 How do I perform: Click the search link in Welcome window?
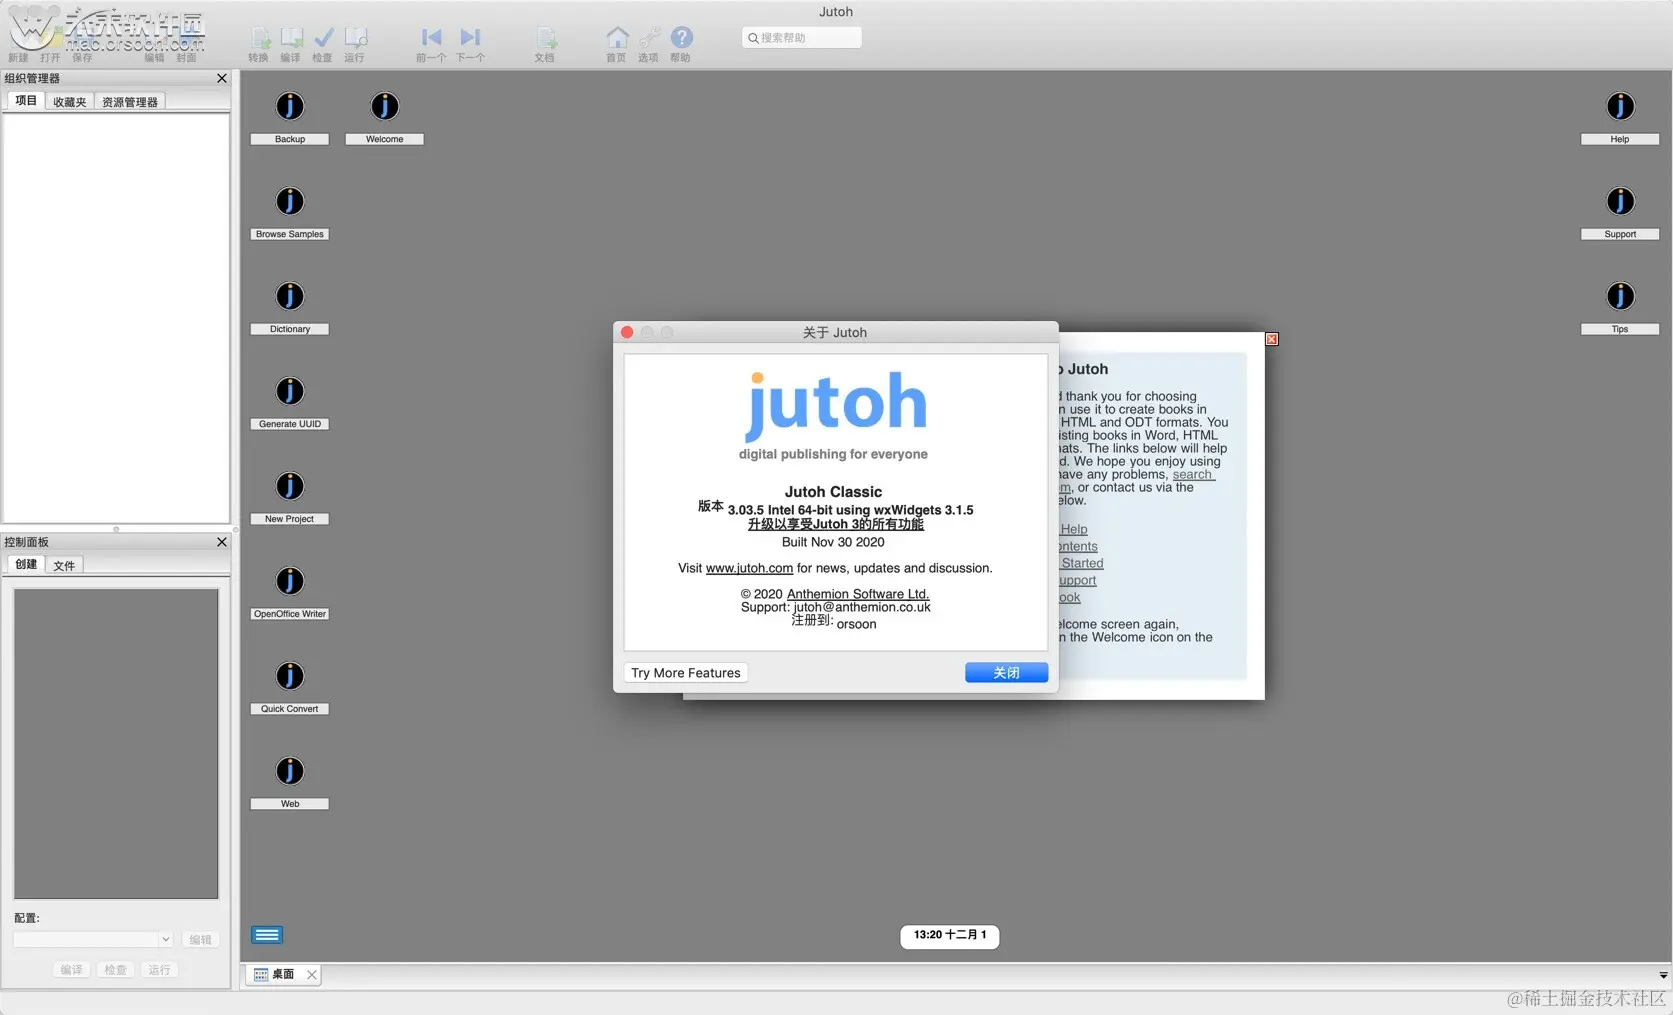[x=1192, y=474]
